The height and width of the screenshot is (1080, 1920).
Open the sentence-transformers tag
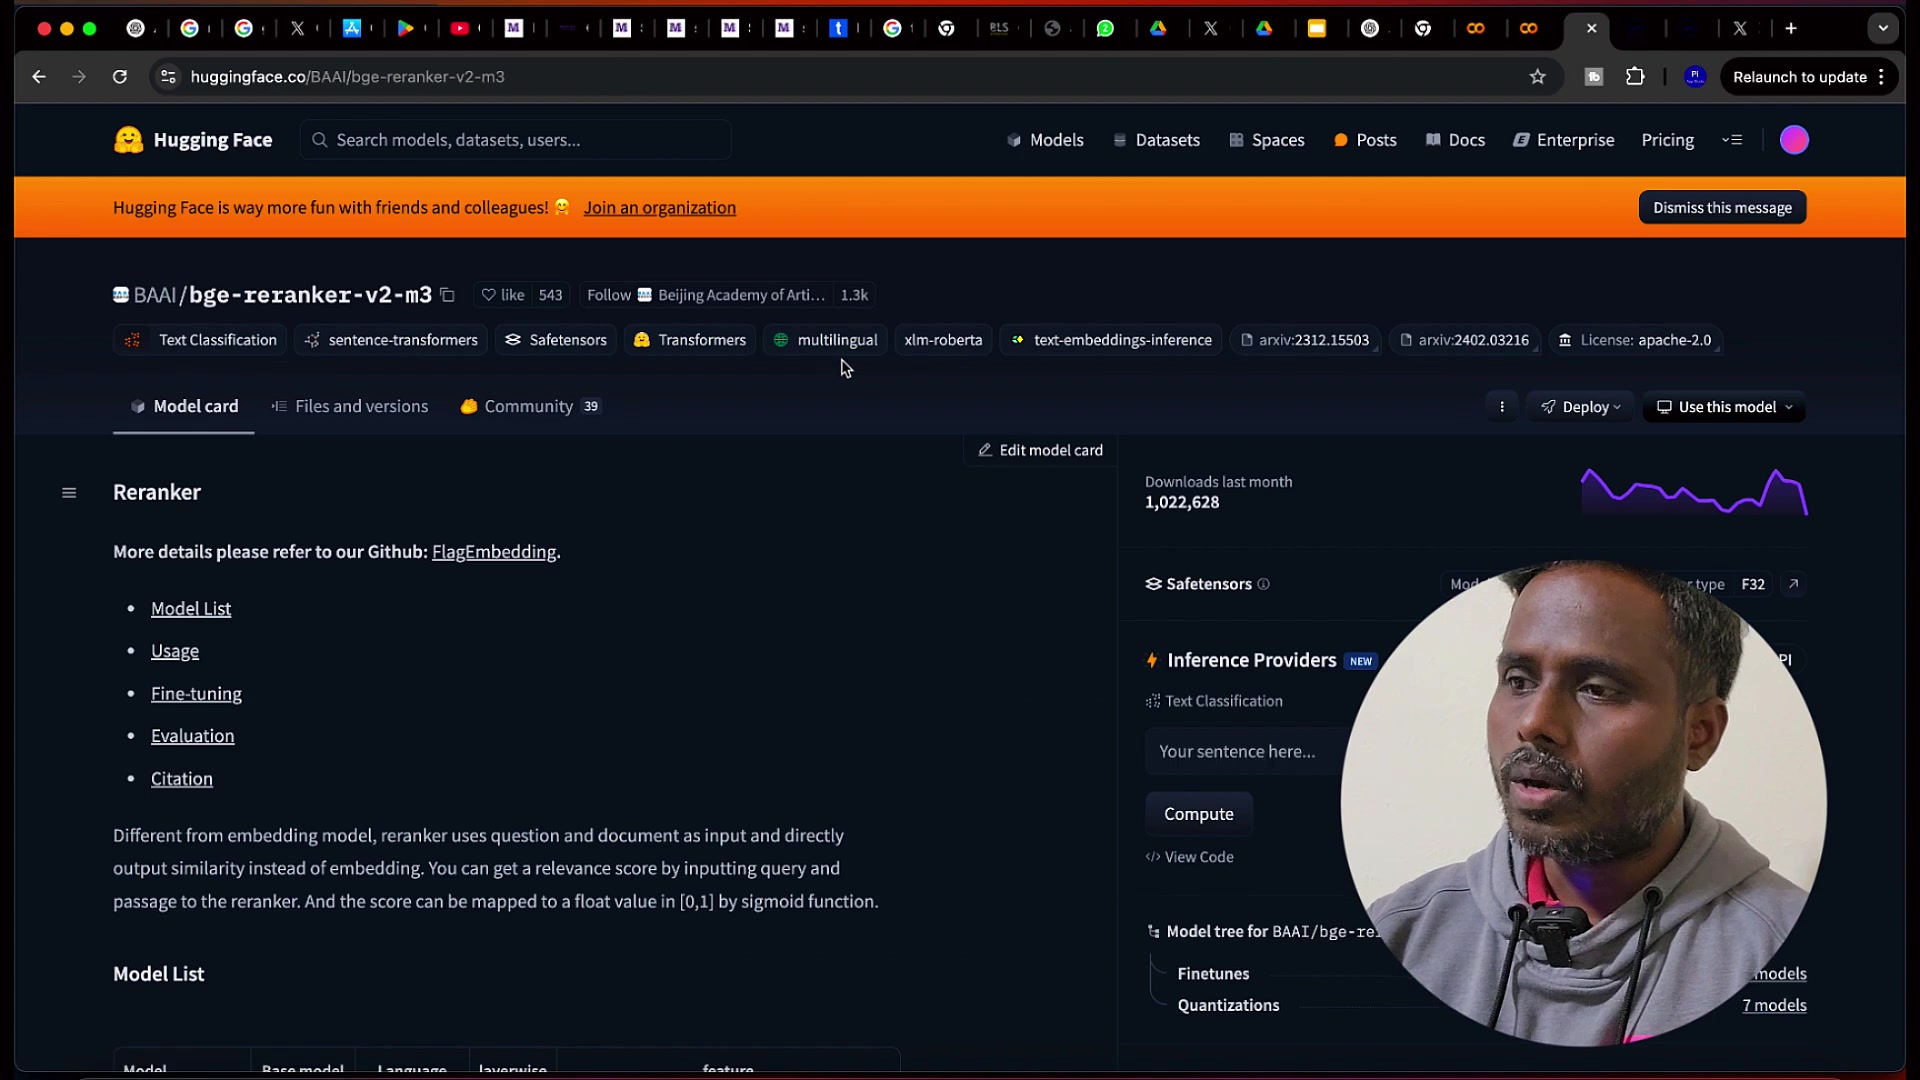coord(391,340)
